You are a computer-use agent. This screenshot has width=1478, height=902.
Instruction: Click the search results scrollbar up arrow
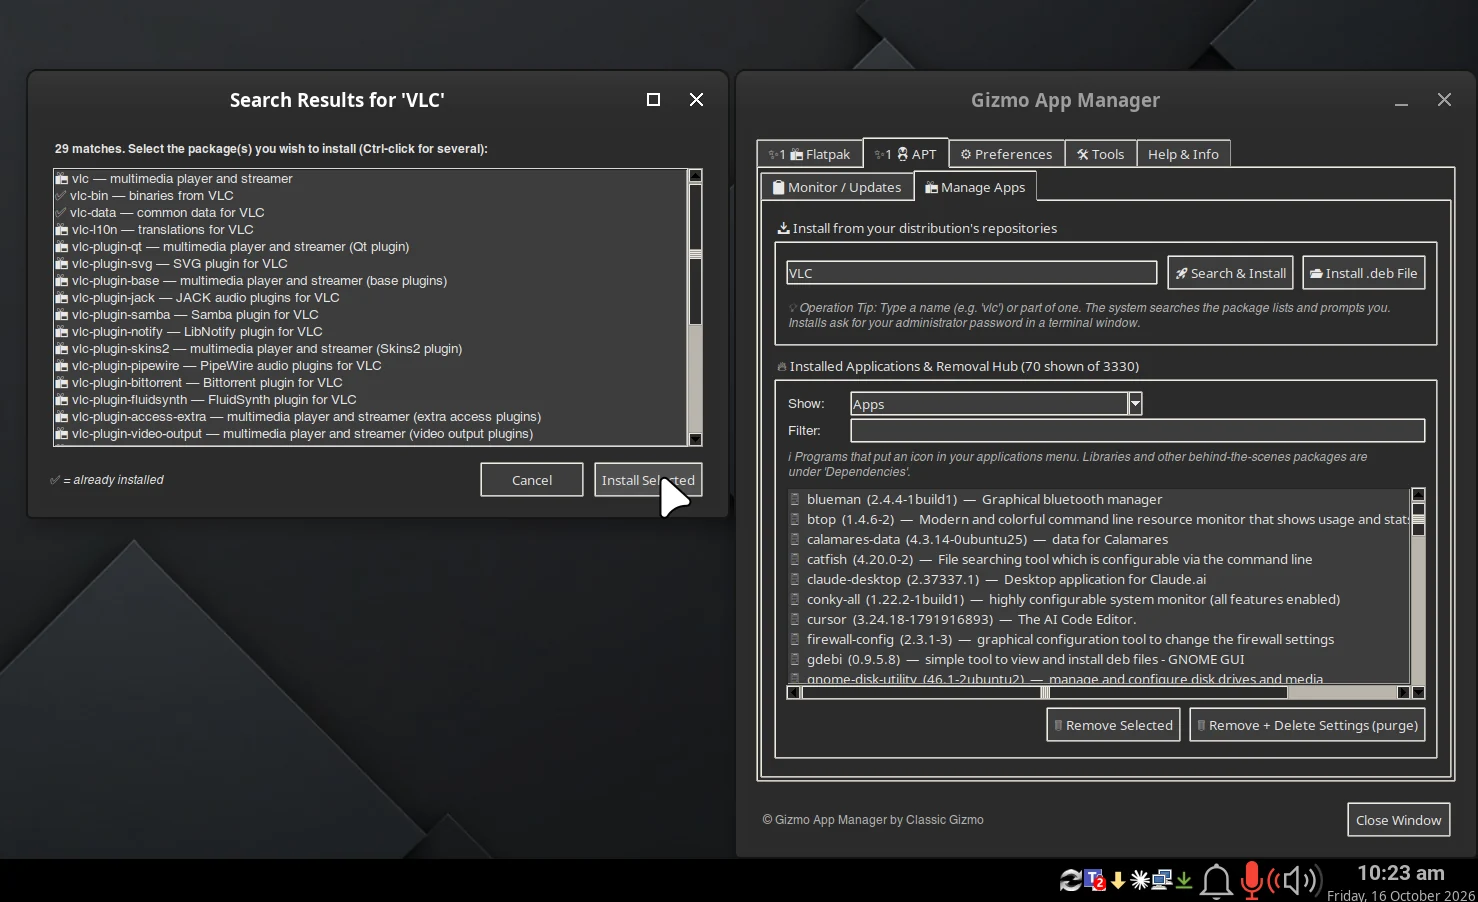click(x=695, y=176)
